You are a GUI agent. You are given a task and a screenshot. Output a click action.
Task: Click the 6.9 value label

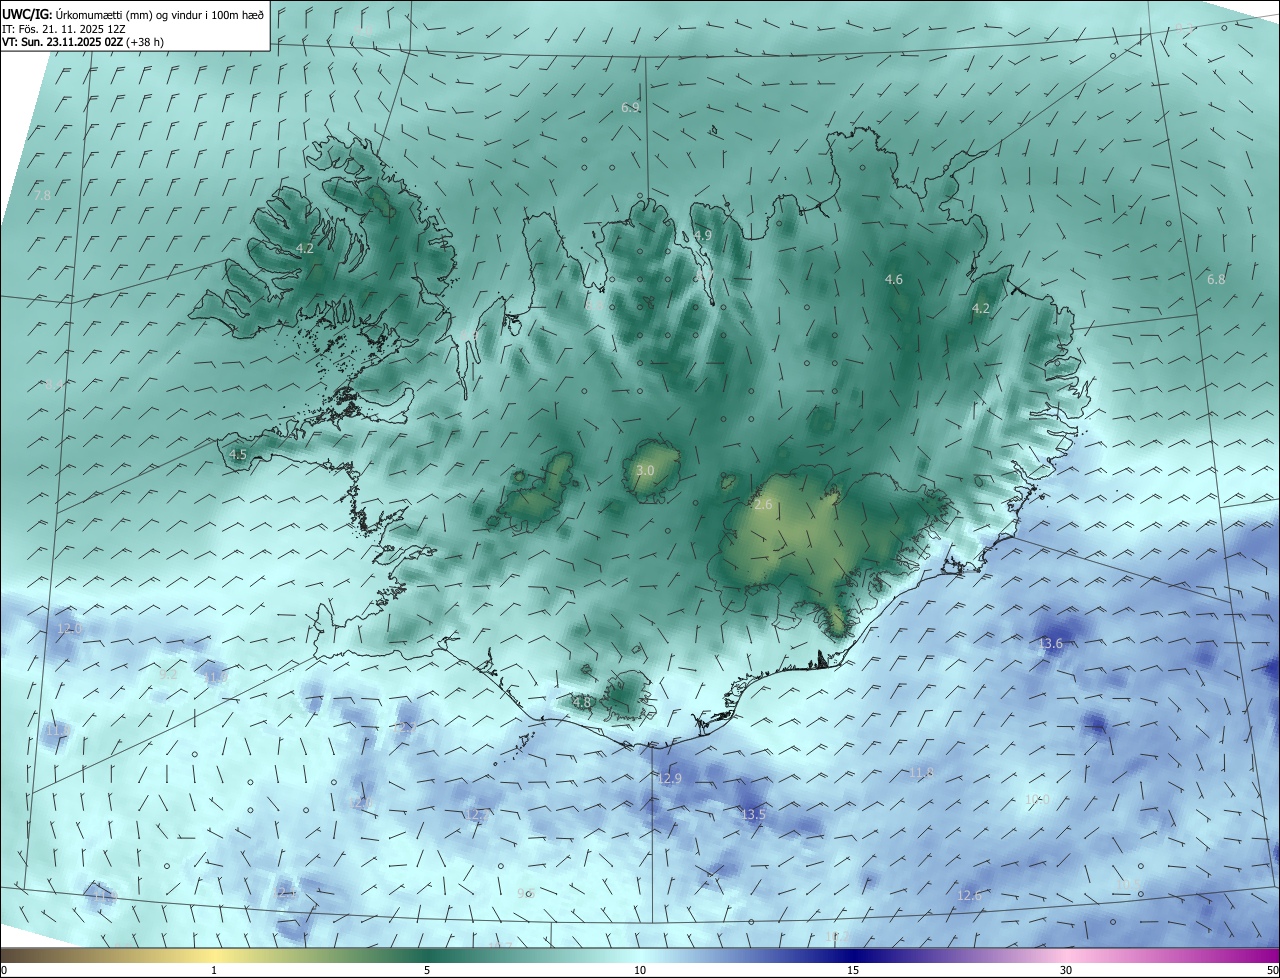coord(630,107)
